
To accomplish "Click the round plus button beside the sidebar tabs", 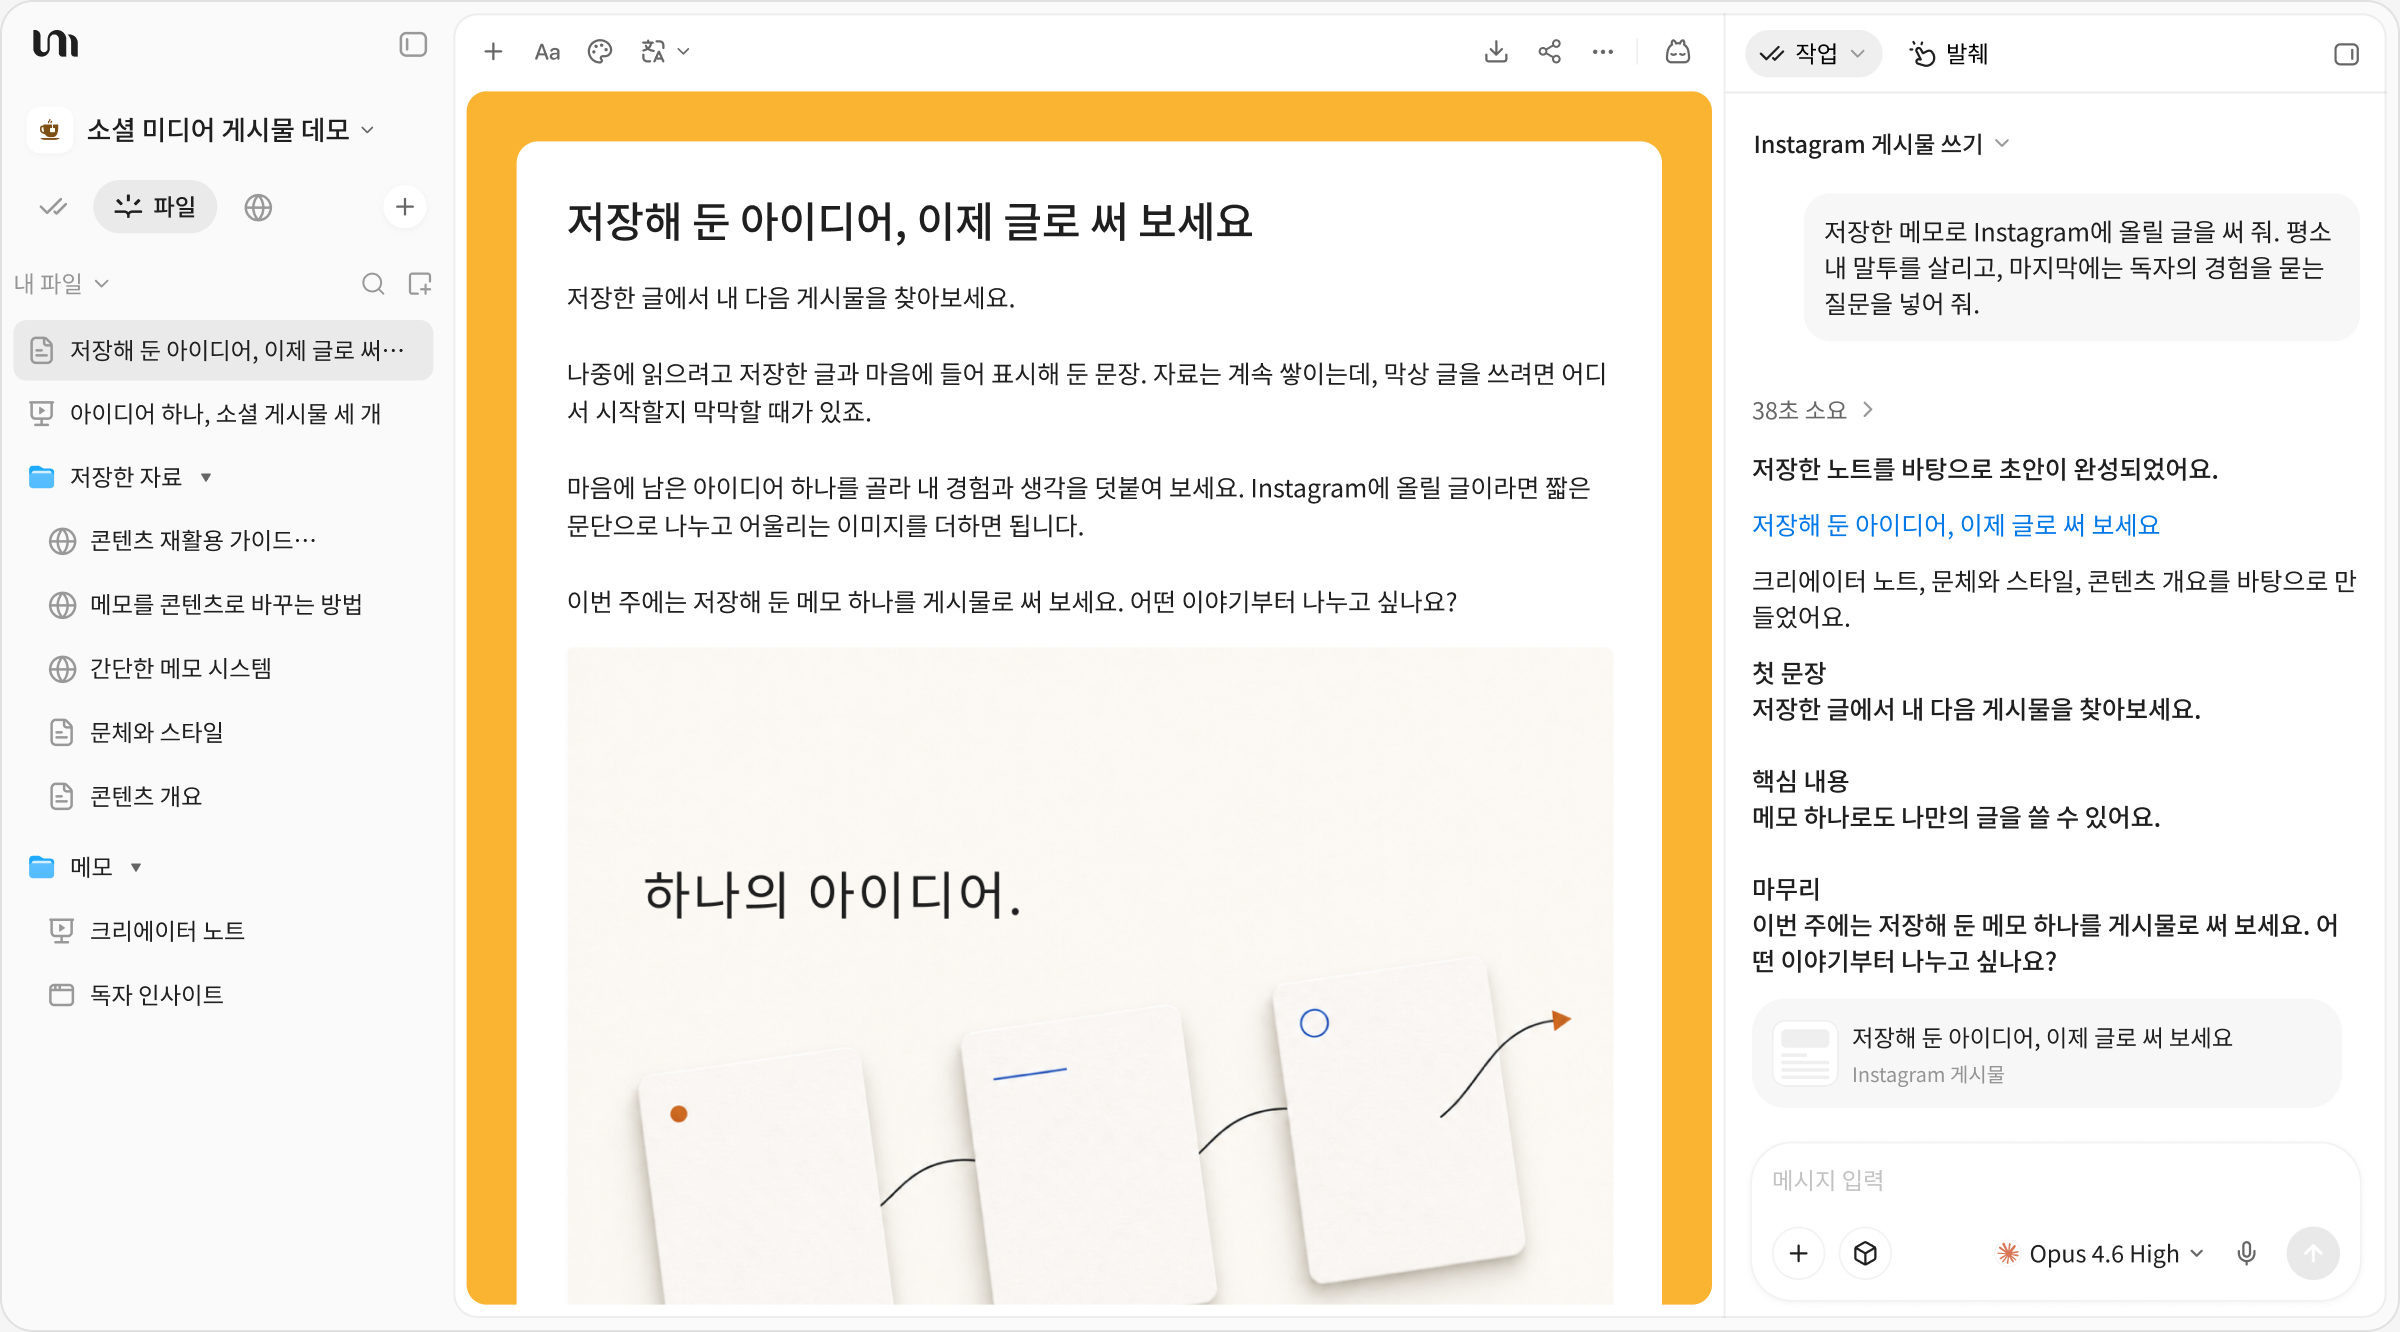I will tap(405, 207).
